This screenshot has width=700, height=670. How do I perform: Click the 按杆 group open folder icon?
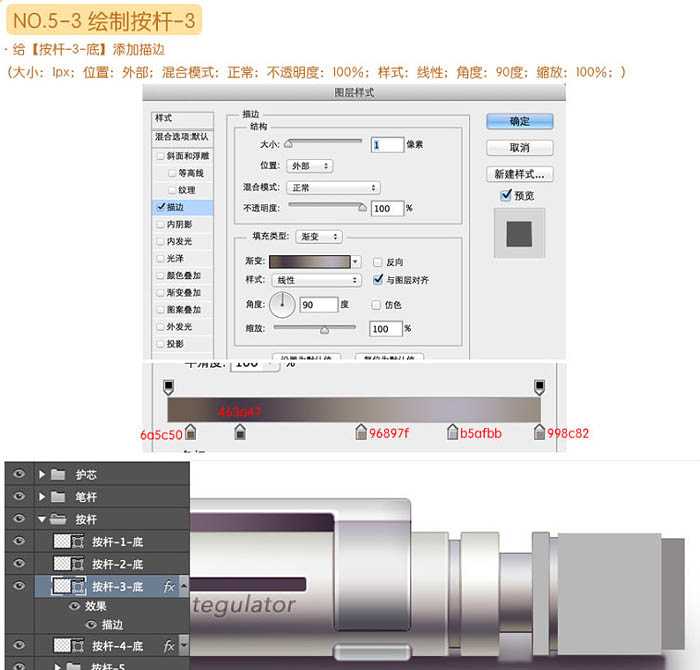pyautogui.click(x=58, y=519)
